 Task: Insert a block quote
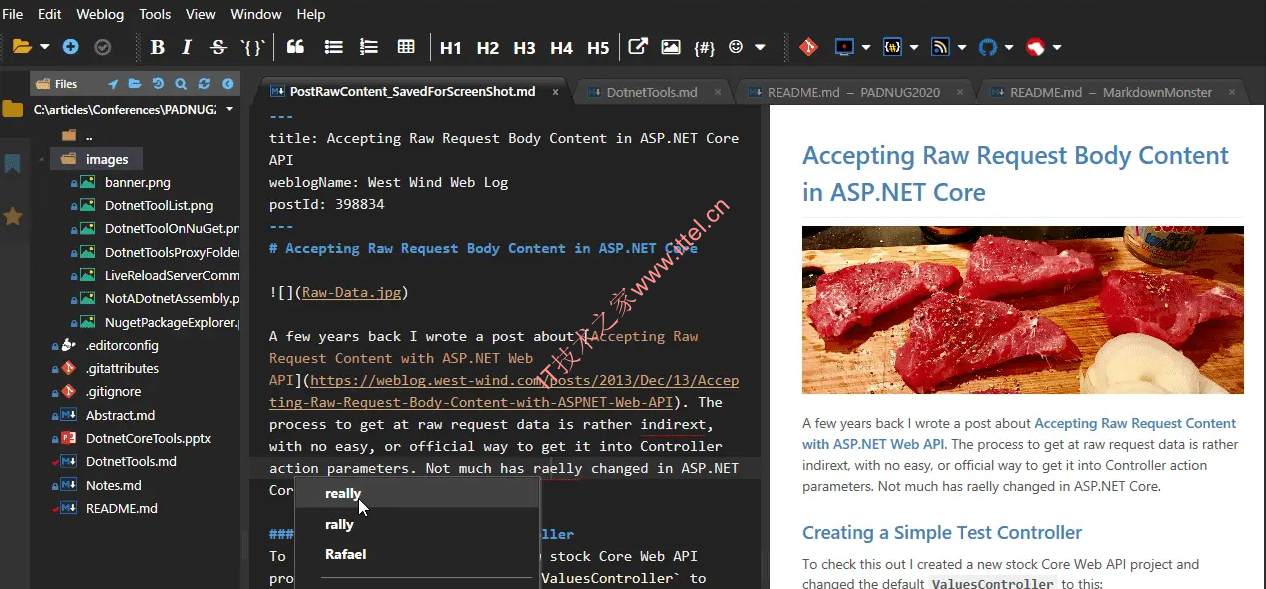click(x=295, y=47)
